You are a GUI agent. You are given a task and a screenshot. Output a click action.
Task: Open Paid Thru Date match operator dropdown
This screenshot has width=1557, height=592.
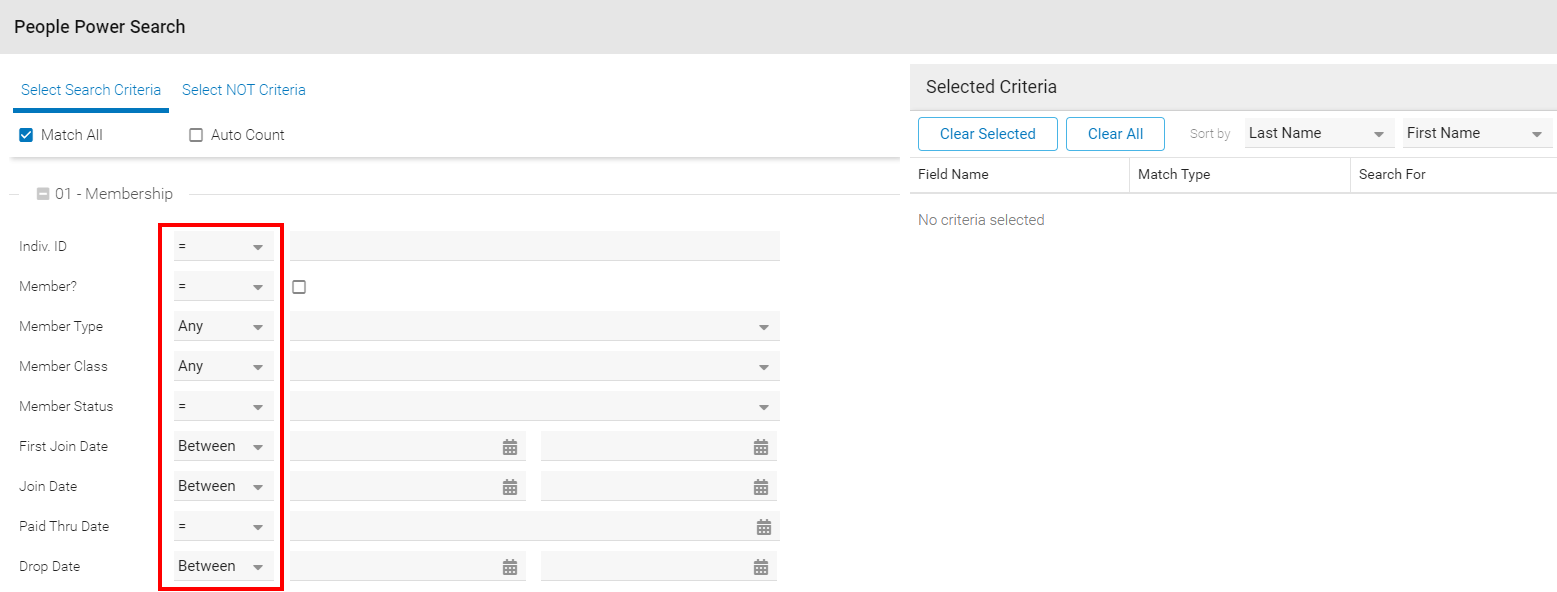[x=224, y=526]
